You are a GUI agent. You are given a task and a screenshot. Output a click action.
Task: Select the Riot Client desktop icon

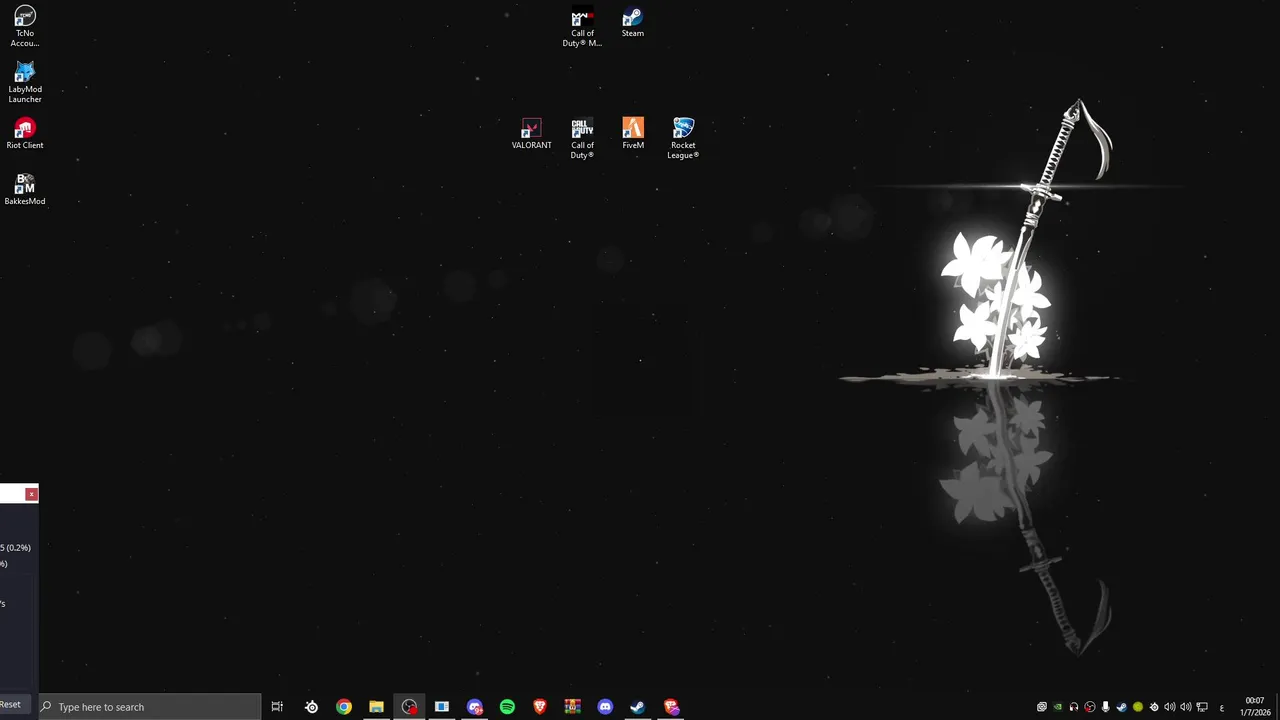click(25, 134)
